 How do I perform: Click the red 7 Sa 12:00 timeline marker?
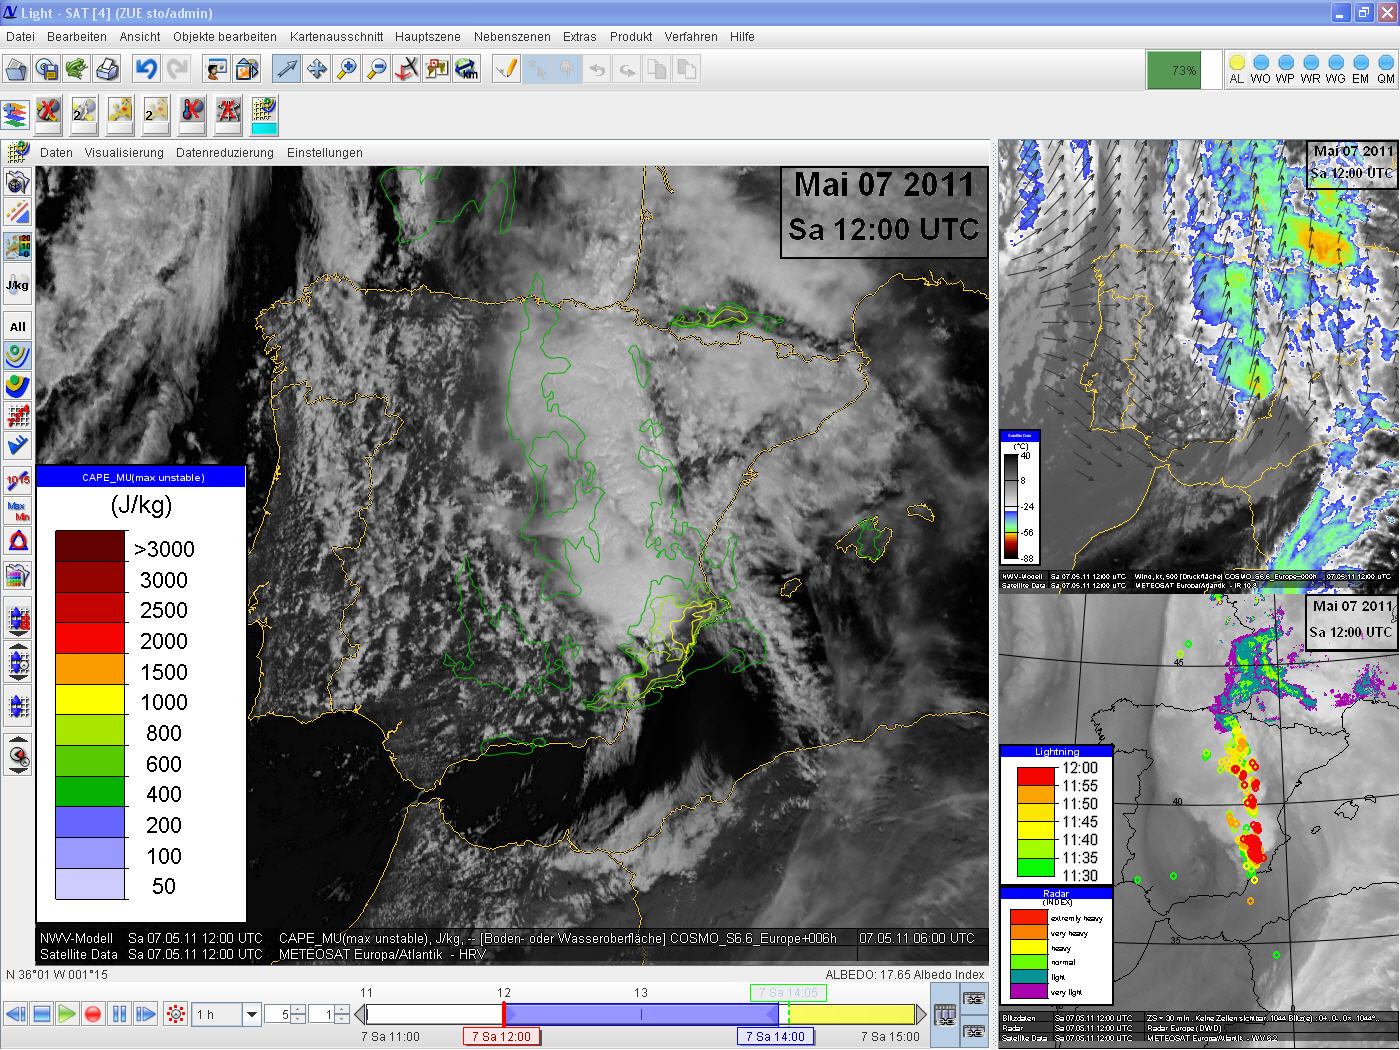point(501,1036)
